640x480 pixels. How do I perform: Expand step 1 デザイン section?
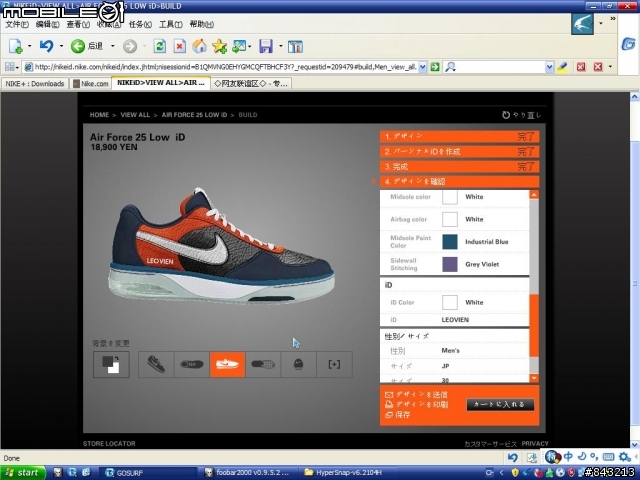(x=460, y=136)
